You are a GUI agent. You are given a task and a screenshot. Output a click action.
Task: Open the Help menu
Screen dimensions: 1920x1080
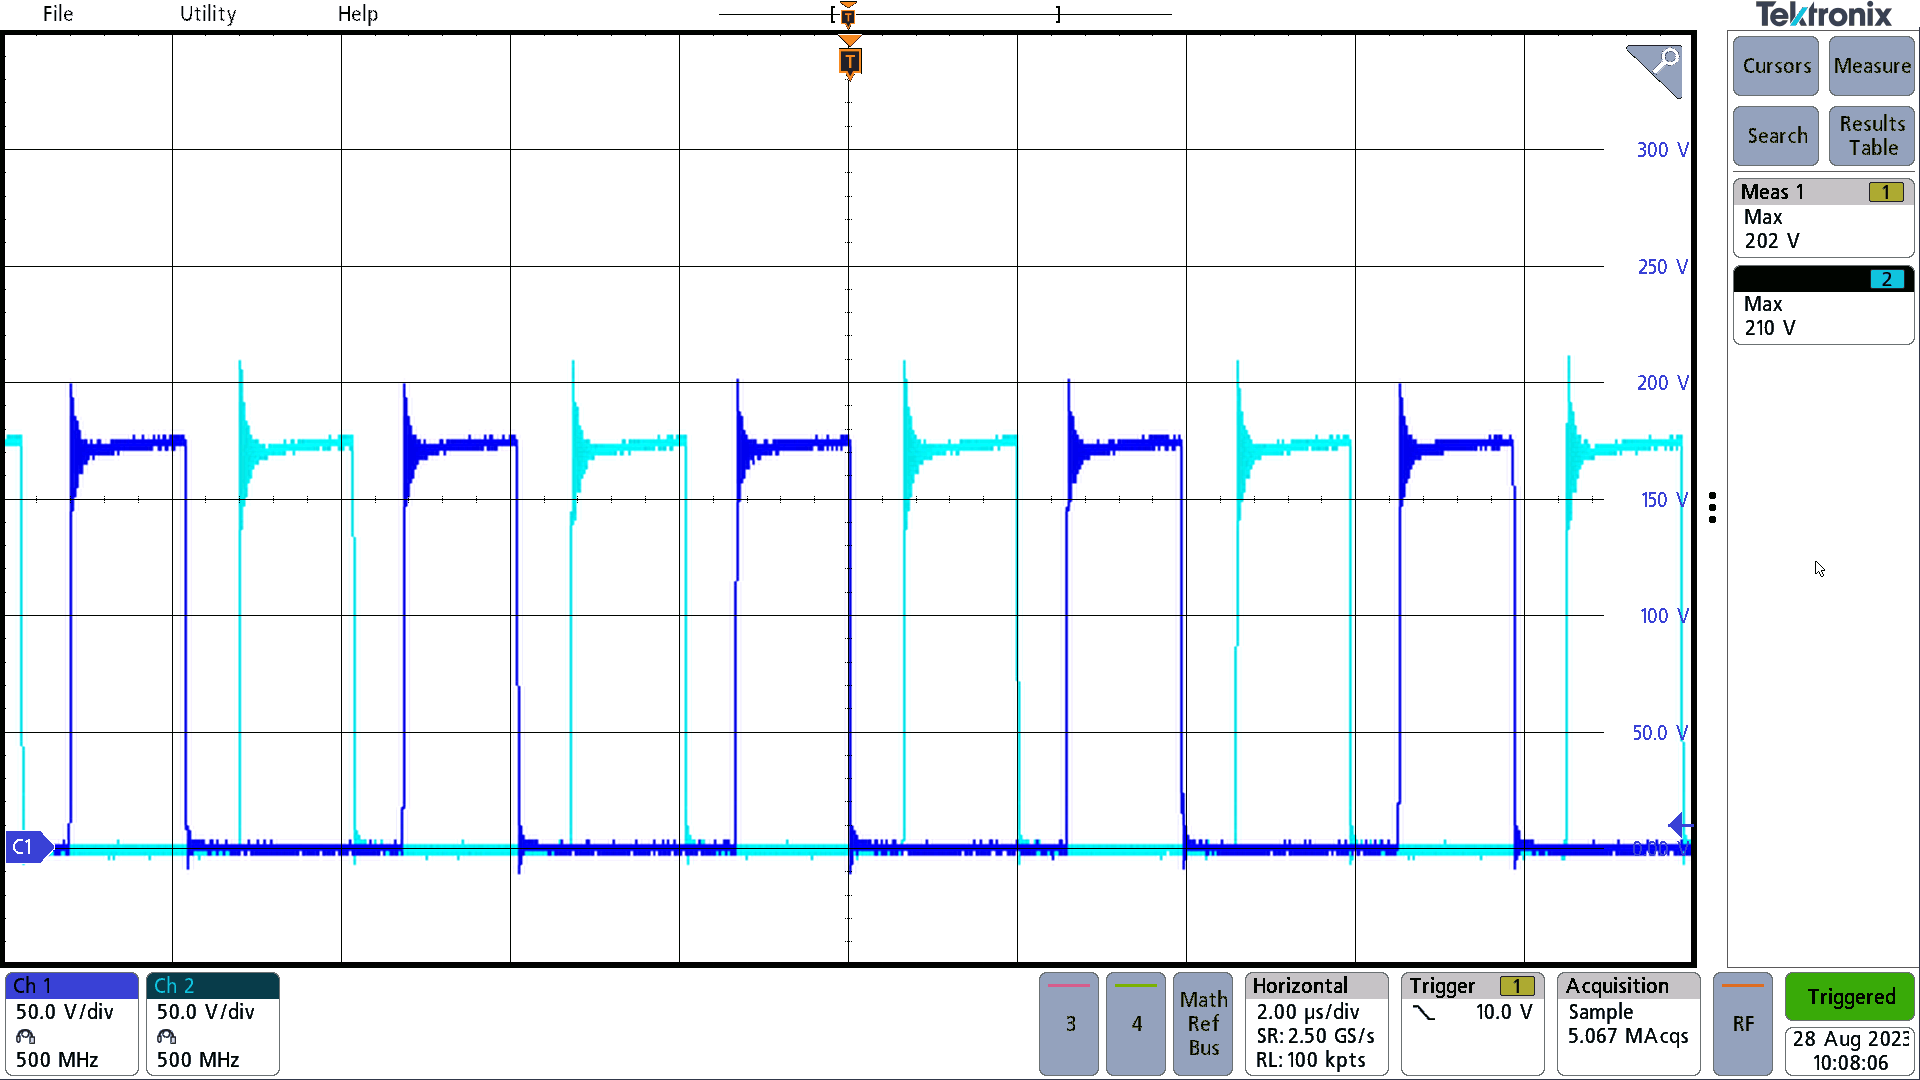pos(358,14)
